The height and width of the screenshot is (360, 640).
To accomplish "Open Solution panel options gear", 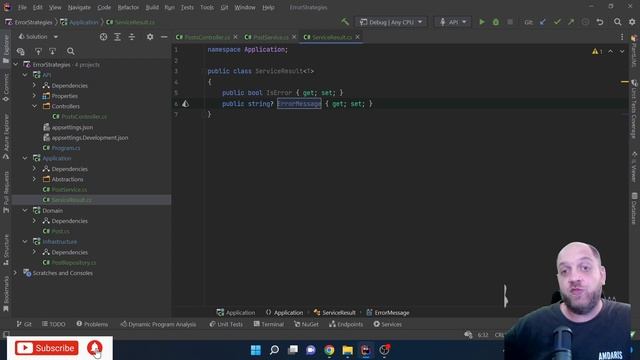I will (150, 37).
